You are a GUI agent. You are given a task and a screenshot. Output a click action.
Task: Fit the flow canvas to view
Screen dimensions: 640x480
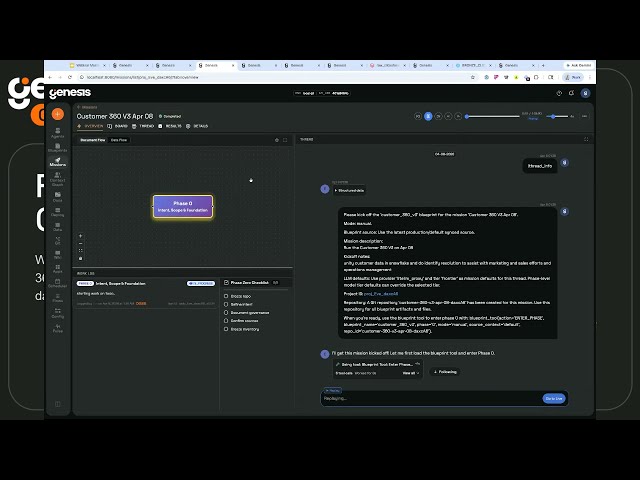pos(80,251)
